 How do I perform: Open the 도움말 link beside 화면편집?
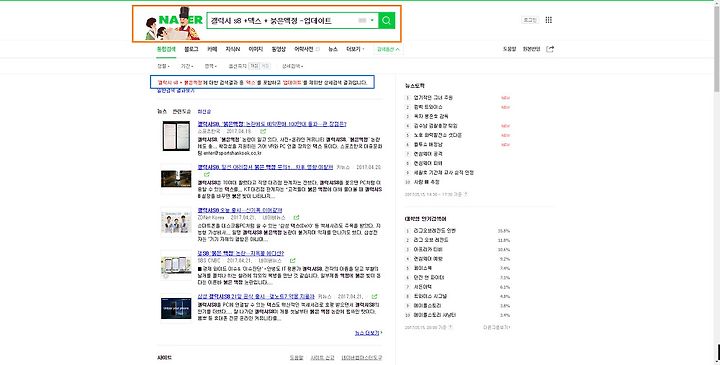click(509, 49)
